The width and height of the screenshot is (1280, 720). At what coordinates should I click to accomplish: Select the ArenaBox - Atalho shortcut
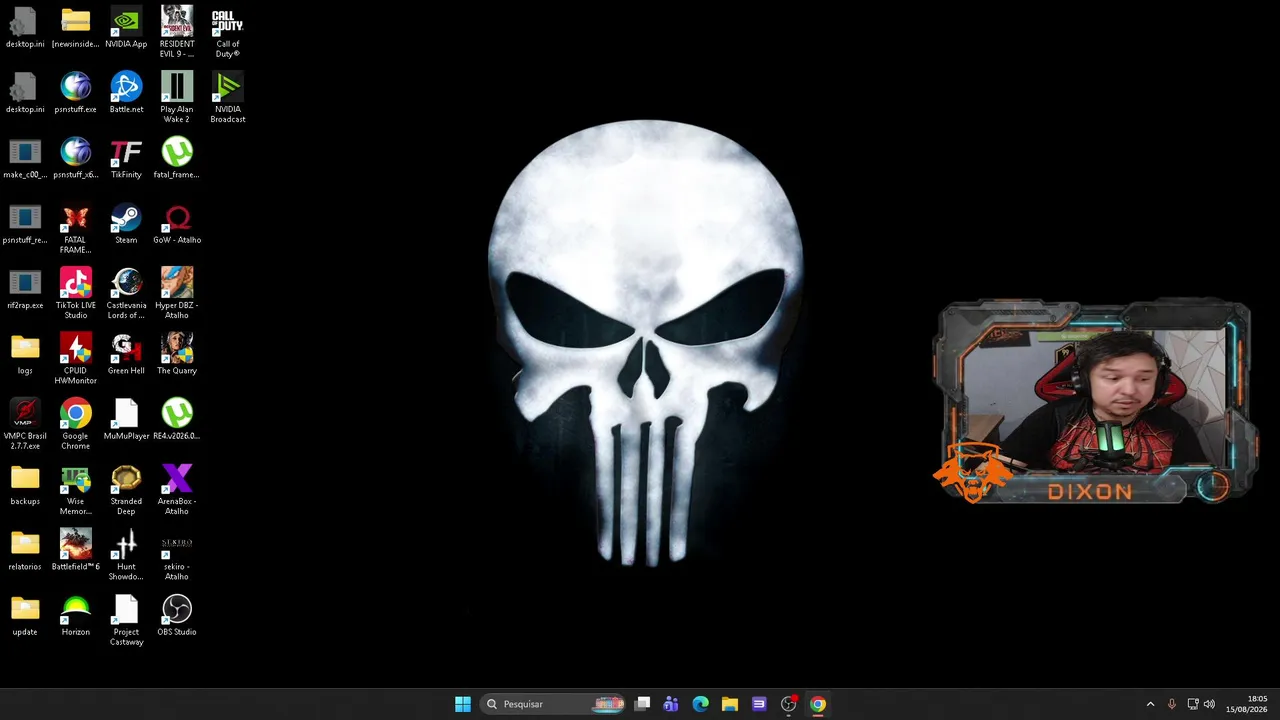pos(177,489)
